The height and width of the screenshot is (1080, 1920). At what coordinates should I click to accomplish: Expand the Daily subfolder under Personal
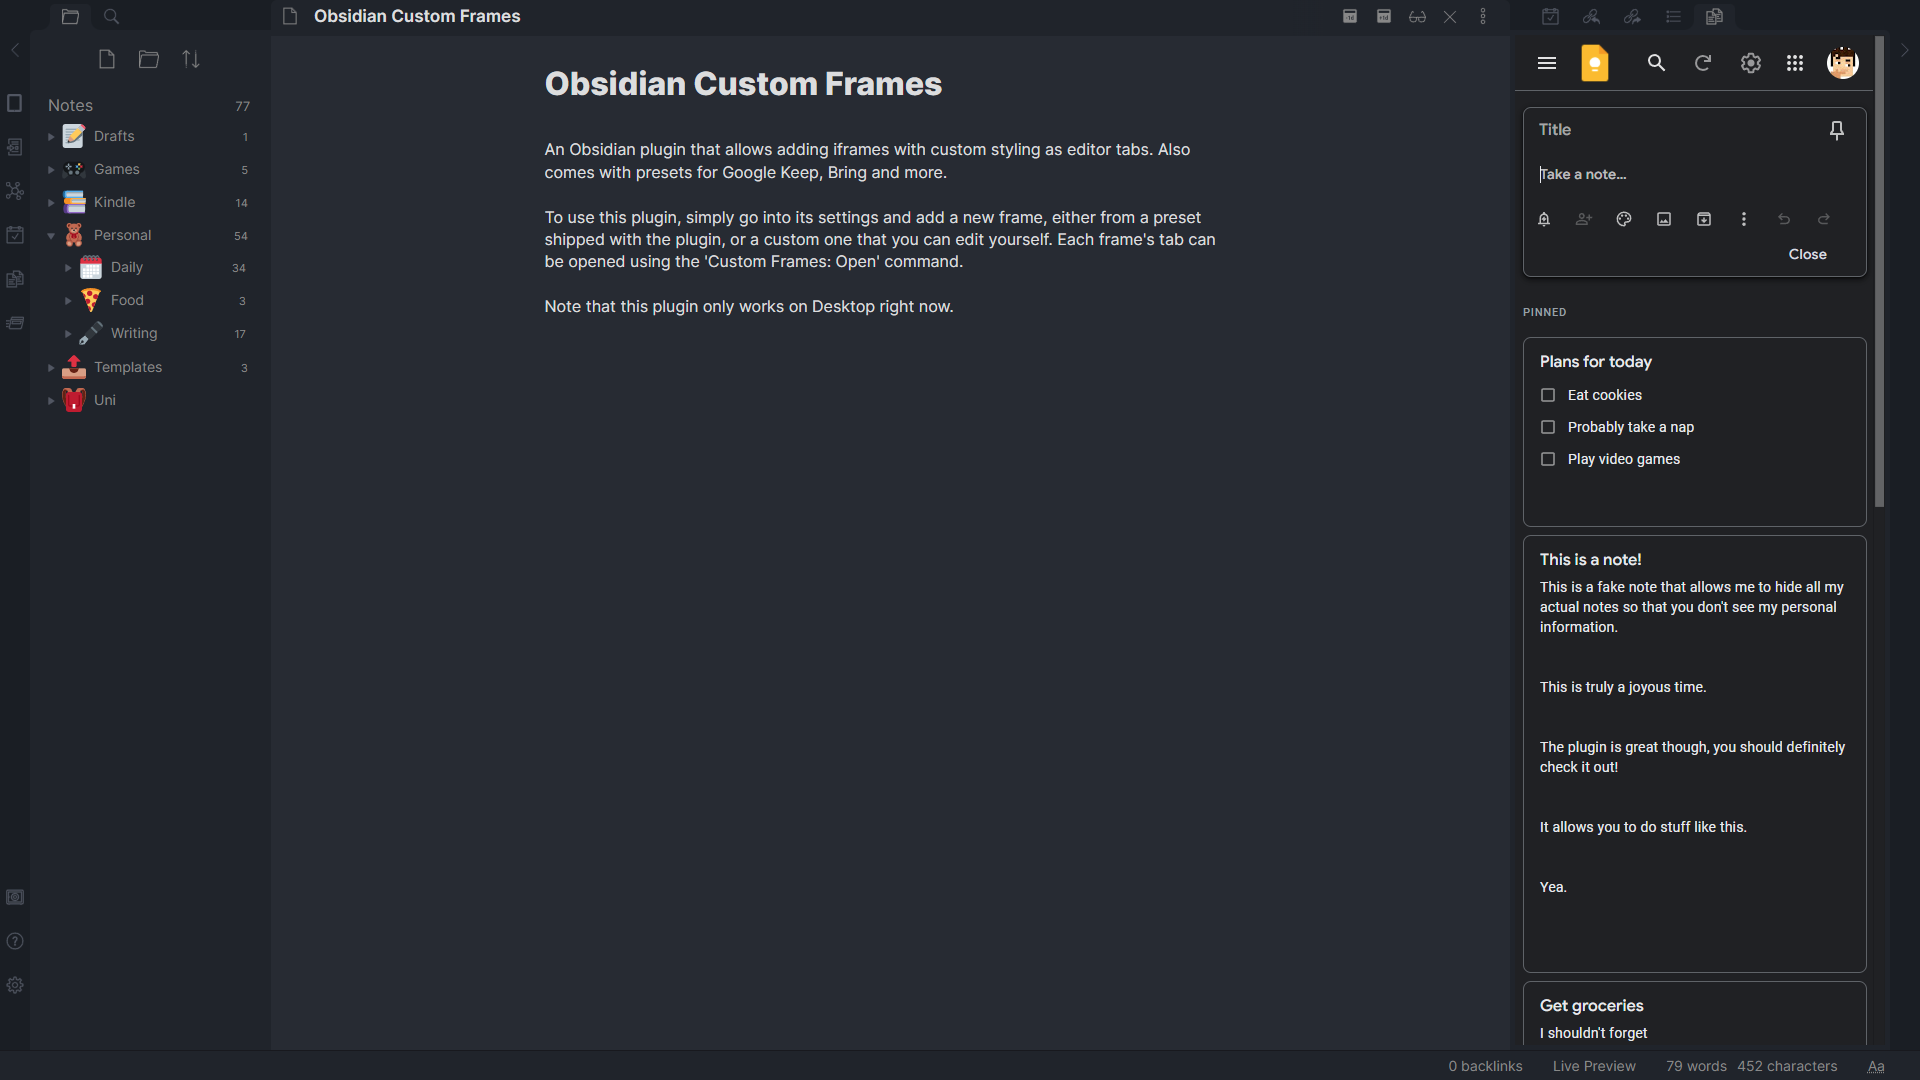click(67, 266)
